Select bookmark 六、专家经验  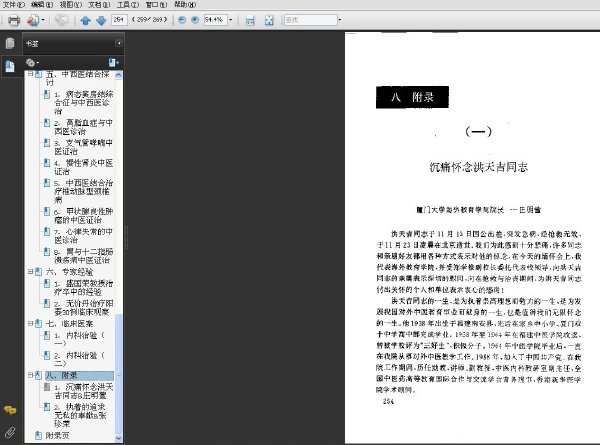click(x=69, y=272)
